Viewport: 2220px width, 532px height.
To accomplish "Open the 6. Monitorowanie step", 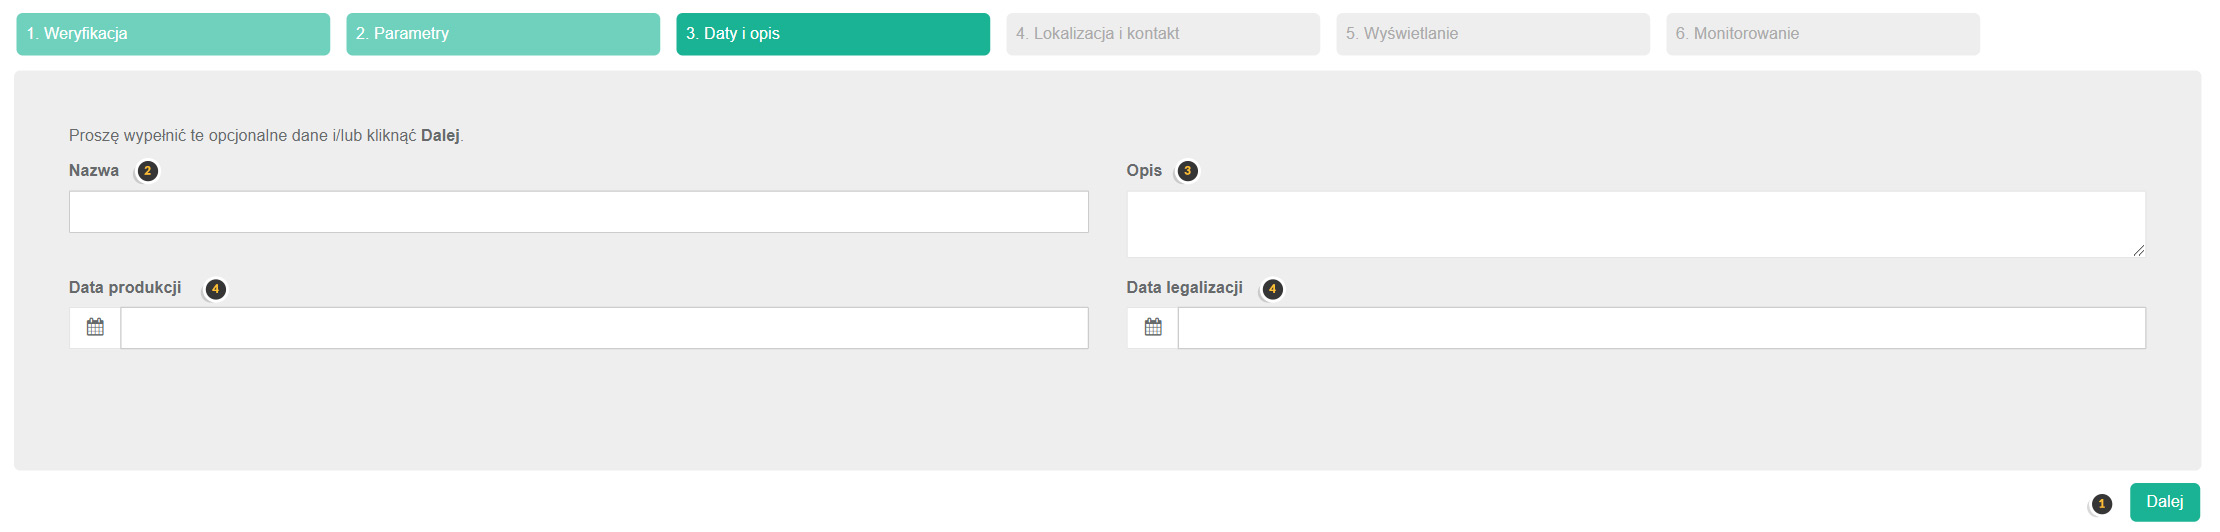I will coord(1823,34).
